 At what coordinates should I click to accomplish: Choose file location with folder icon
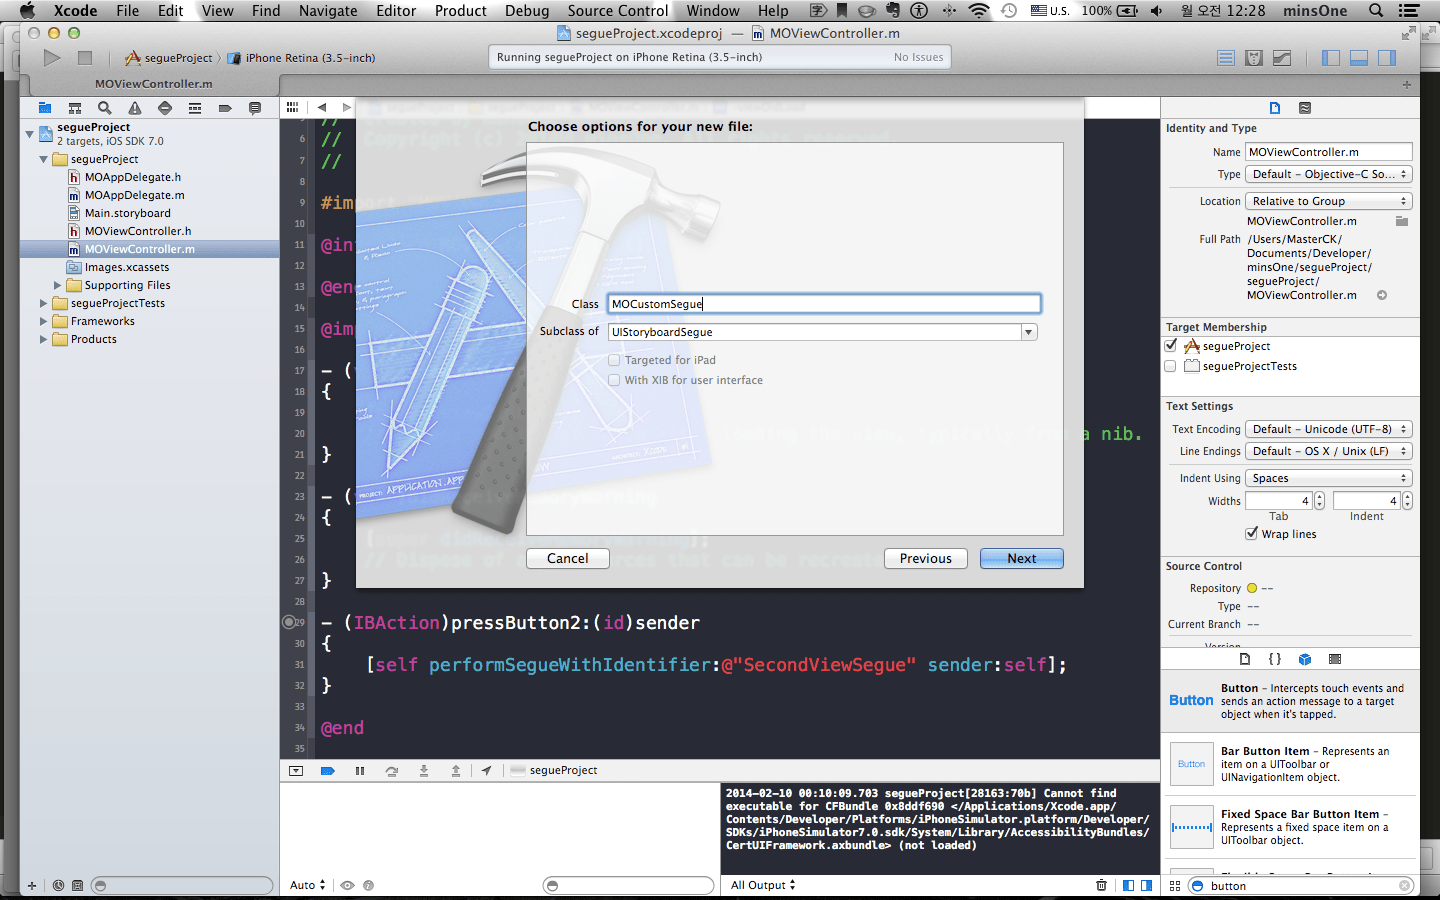1402,221
